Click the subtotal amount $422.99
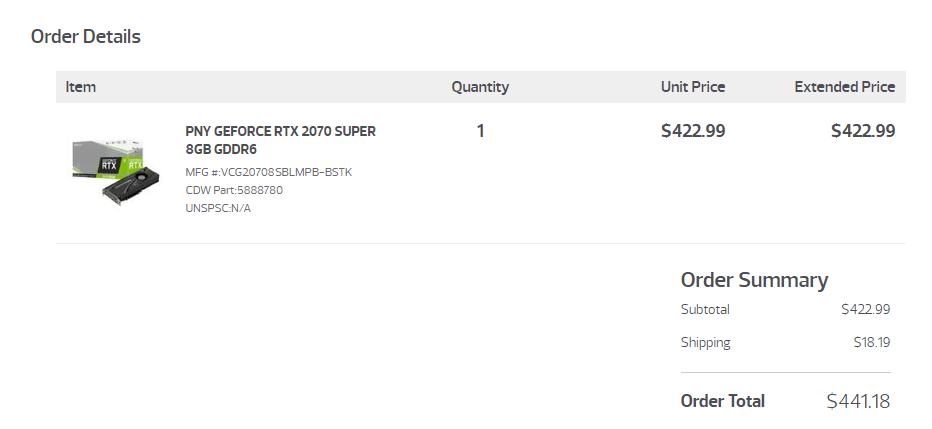The image size is (932, 429). click(x=865, y=309)
